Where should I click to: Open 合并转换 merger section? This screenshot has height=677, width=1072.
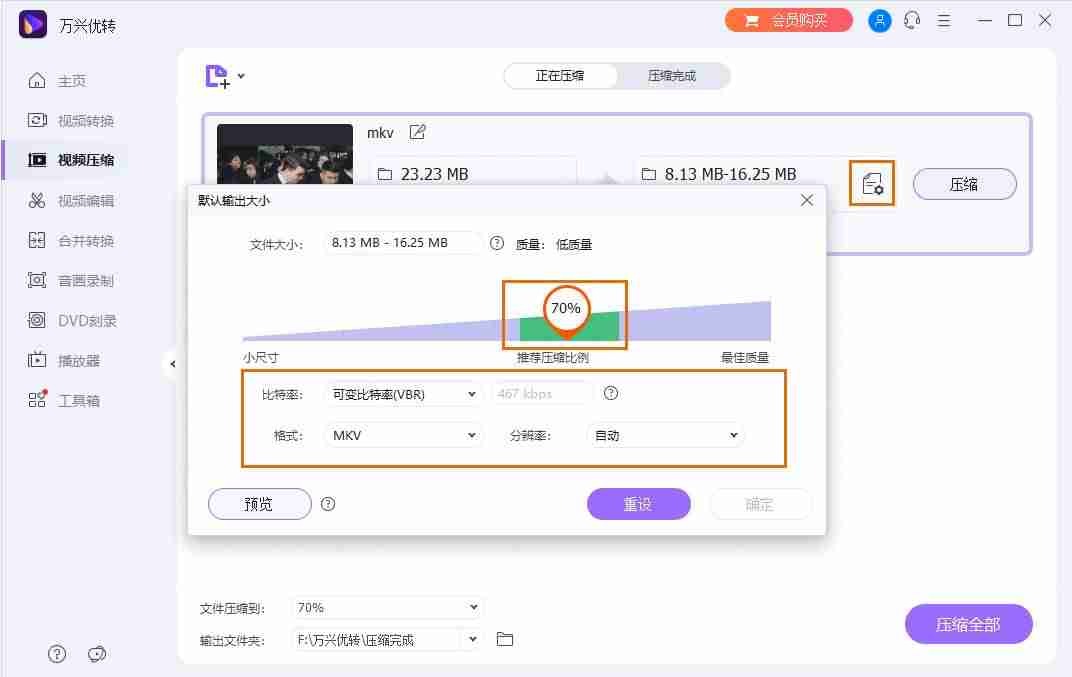[85, 241]
